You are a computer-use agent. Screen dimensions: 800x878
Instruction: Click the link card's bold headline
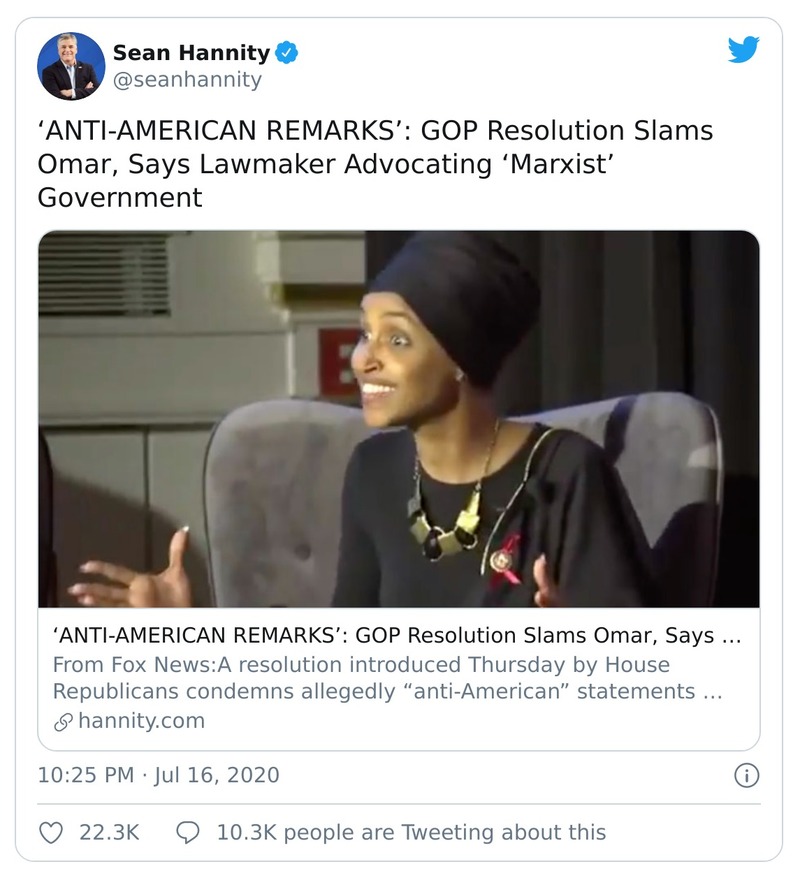pos(396,636)
